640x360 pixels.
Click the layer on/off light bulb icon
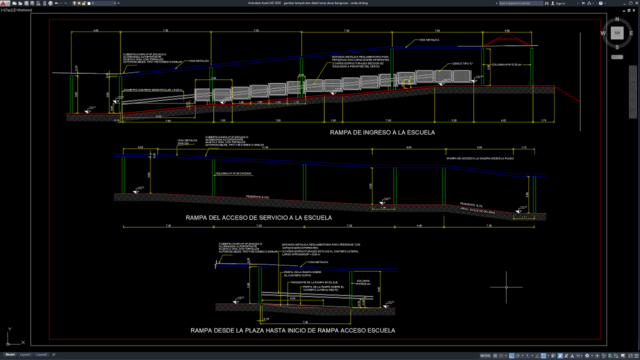[x=74, y=3]
